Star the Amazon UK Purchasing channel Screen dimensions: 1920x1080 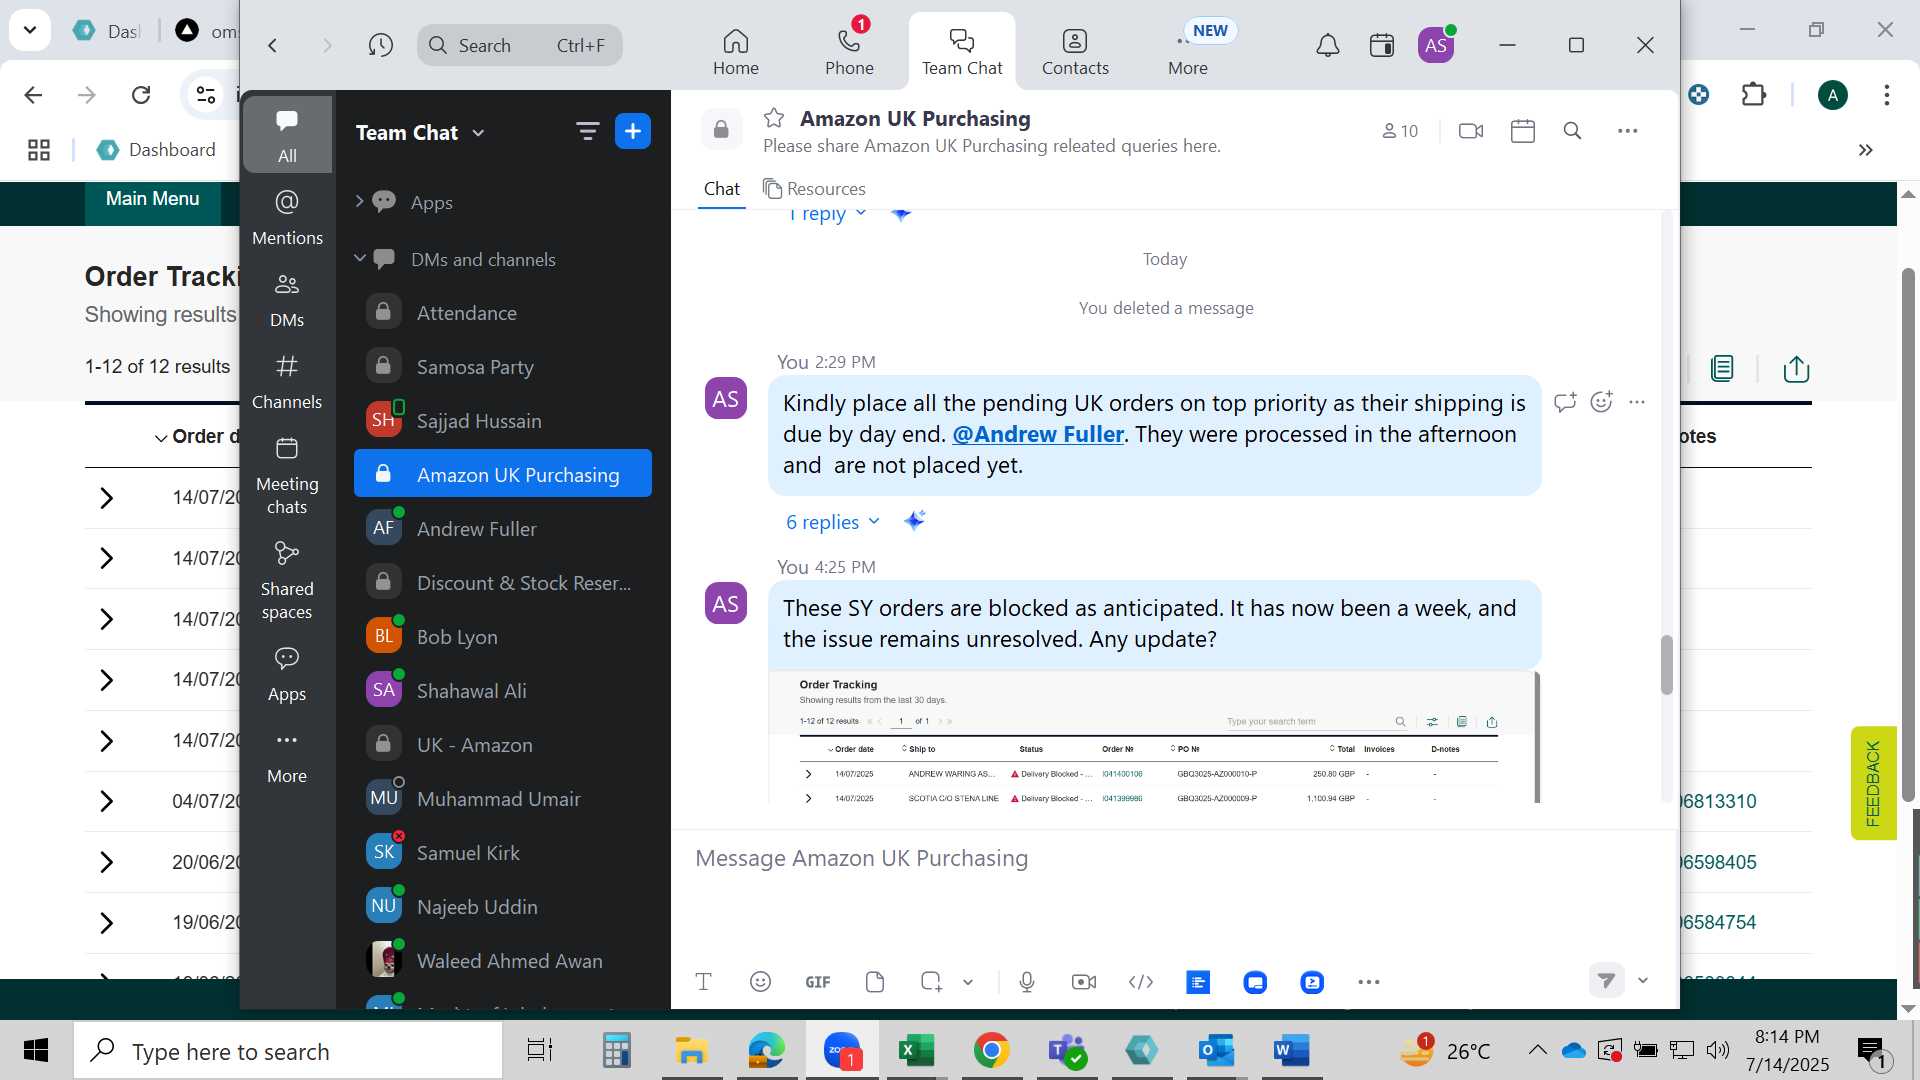pyautogui.click(x=774, y=118)
